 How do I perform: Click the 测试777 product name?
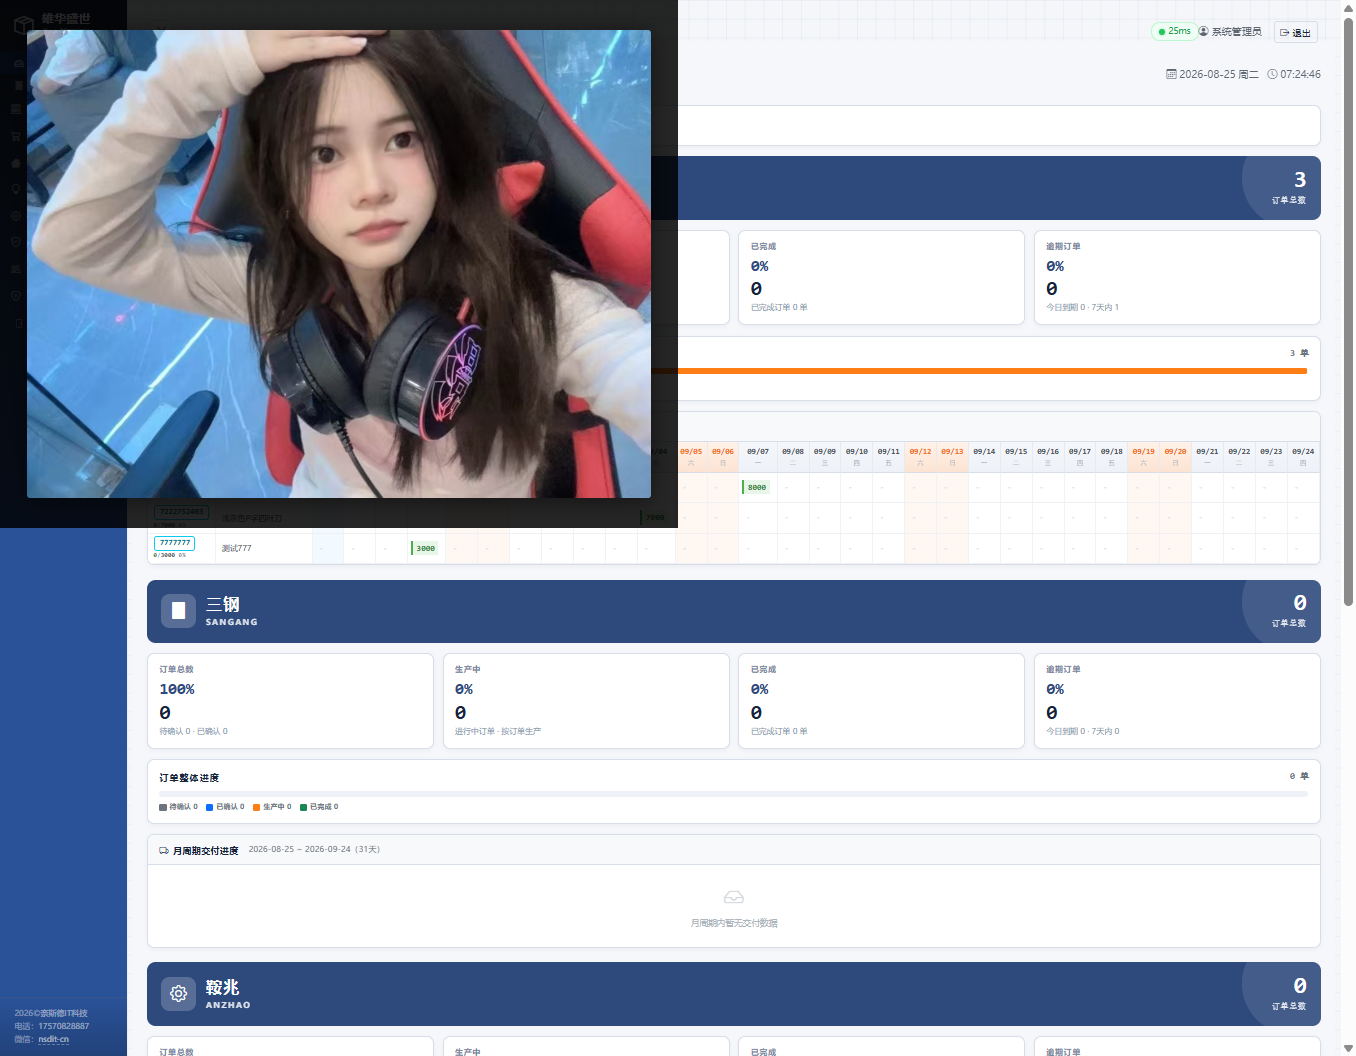(236, 548)
